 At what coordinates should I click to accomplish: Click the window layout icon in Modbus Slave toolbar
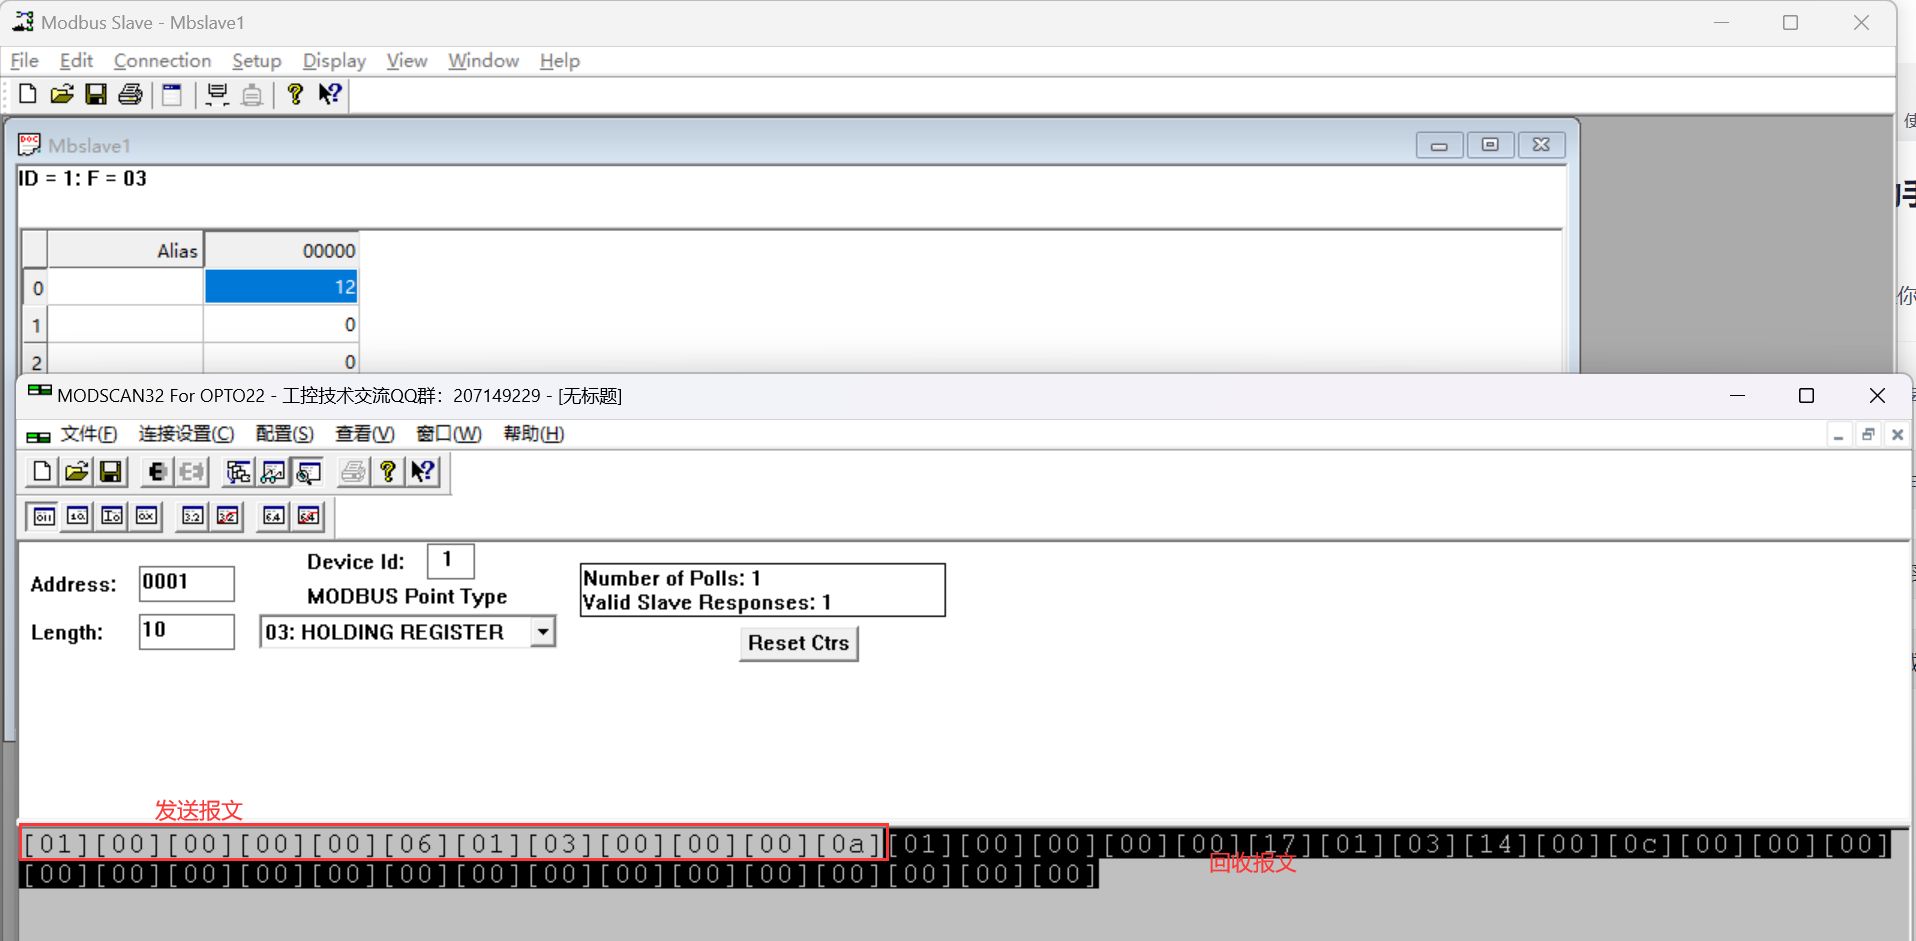pyautogui.click(x=172, y=94)
